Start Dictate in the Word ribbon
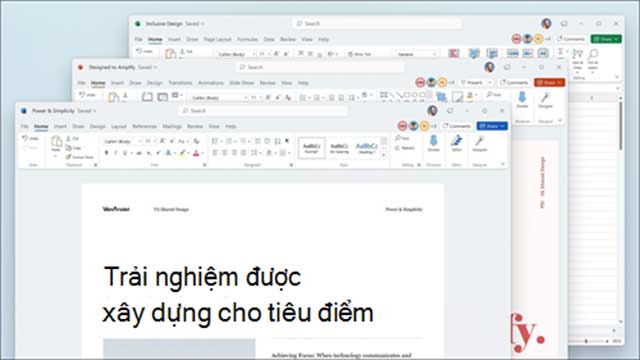640x360 pixels. coord(433,144)
